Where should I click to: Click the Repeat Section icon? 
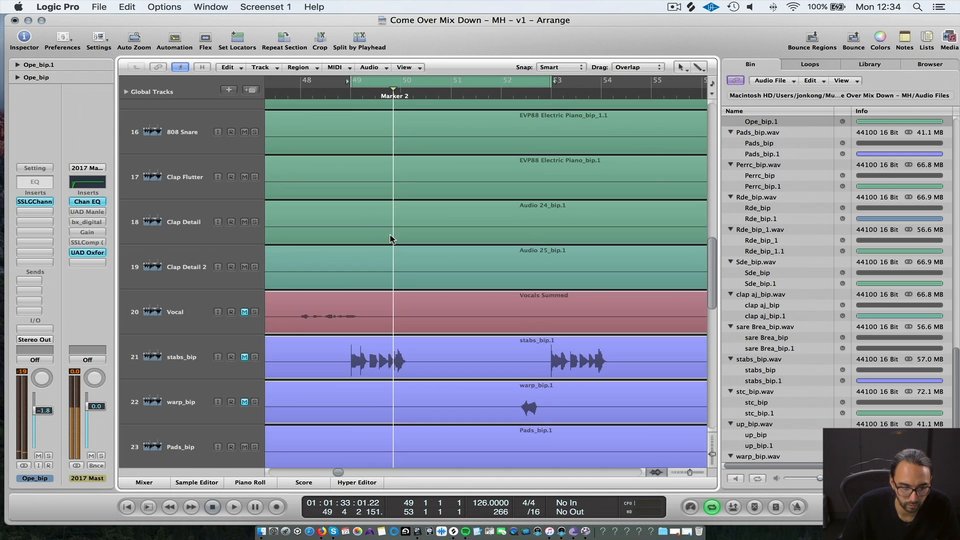[x=284, y=40]
